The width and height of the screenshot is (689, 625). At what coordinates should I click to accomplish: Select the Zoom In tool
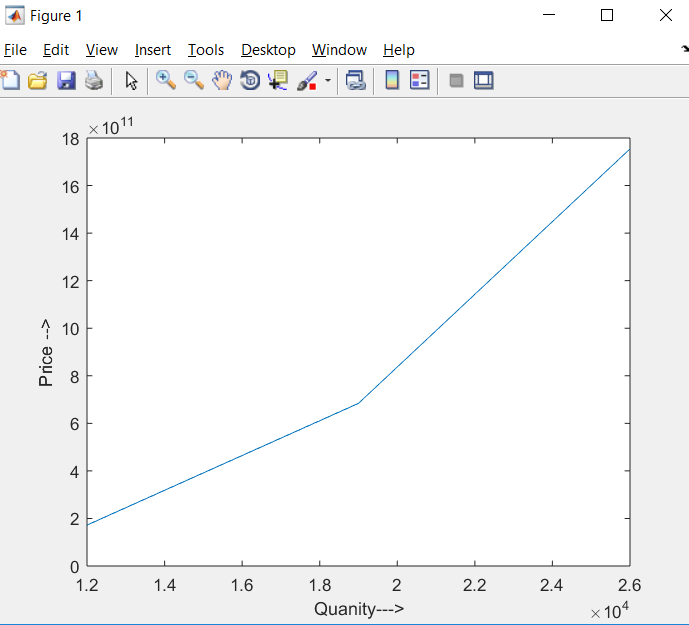pyautogui.click(x=166, y=81)
